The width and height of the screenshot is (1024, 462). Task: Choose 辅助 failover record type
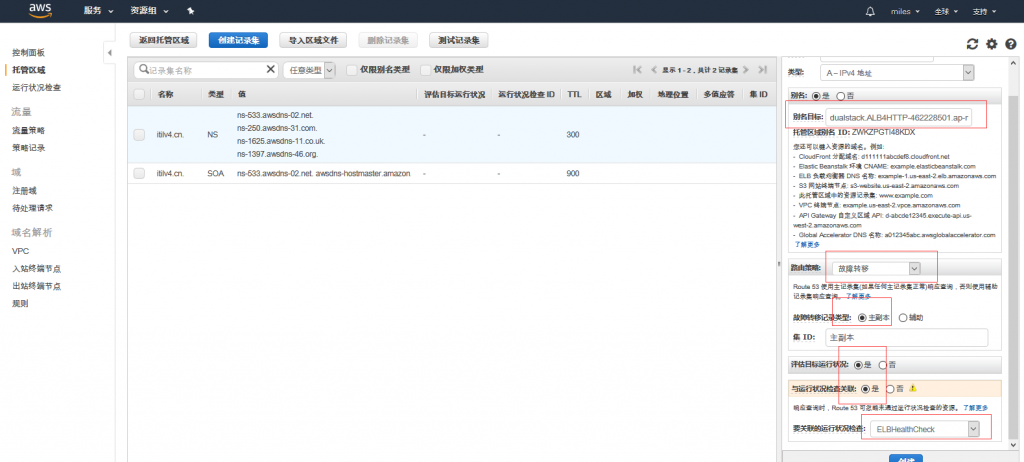click(x=903, y=318)
